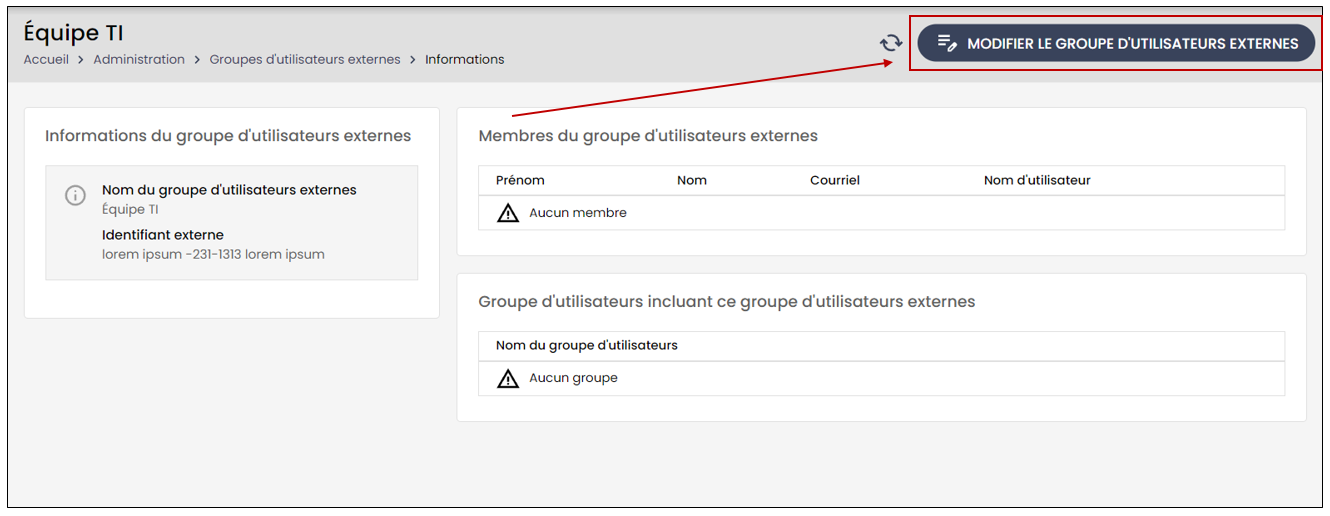Go to Accueil in the breadcrumb
Image resolution: width=1330 pixels, height=516 pixels.
46,60
